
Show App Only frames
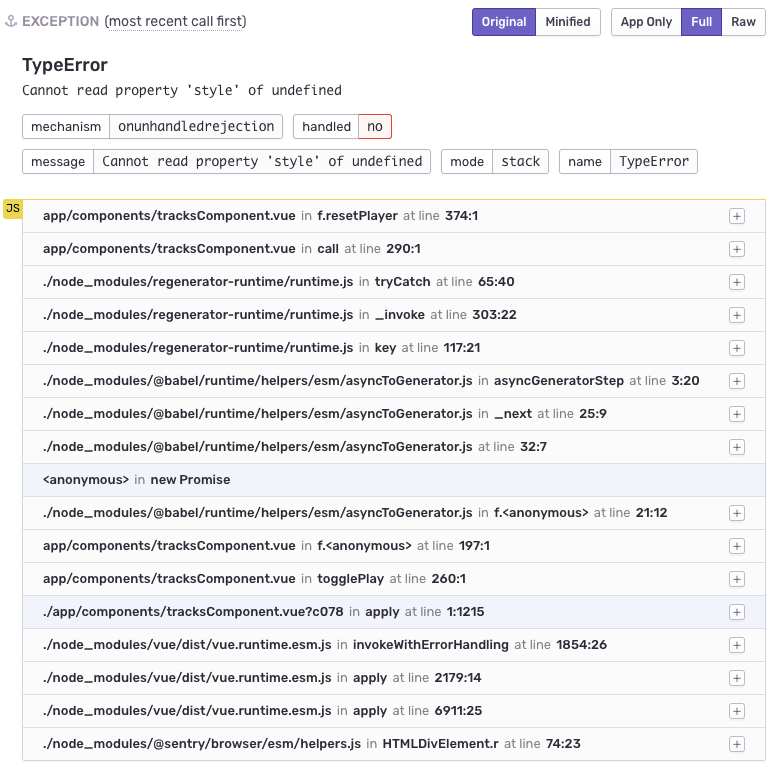646,22
